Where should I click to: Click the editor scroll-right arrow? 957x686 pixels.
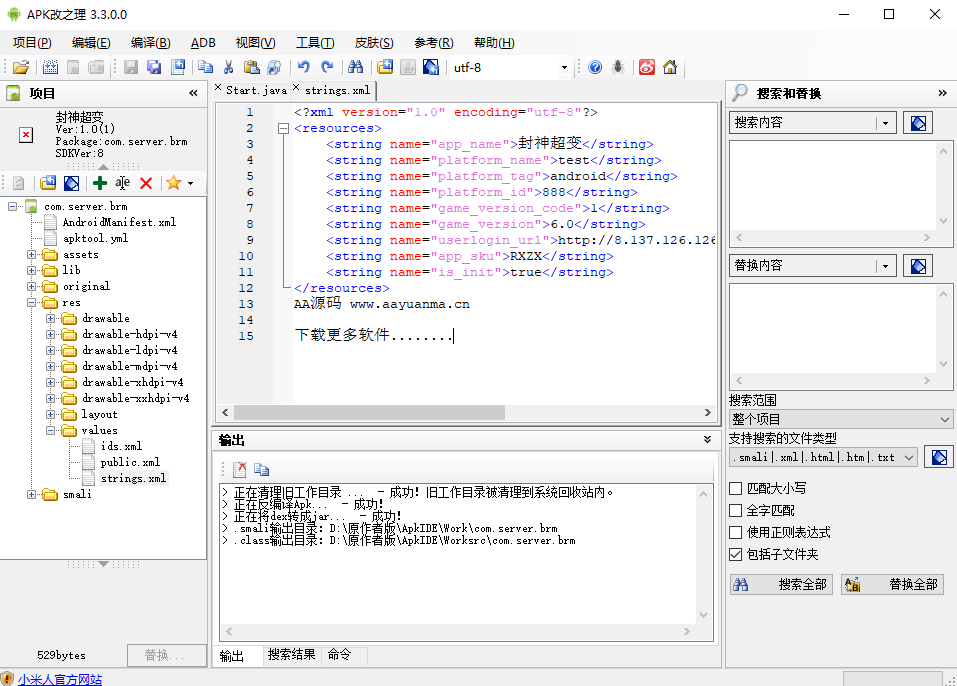[707, 413]
